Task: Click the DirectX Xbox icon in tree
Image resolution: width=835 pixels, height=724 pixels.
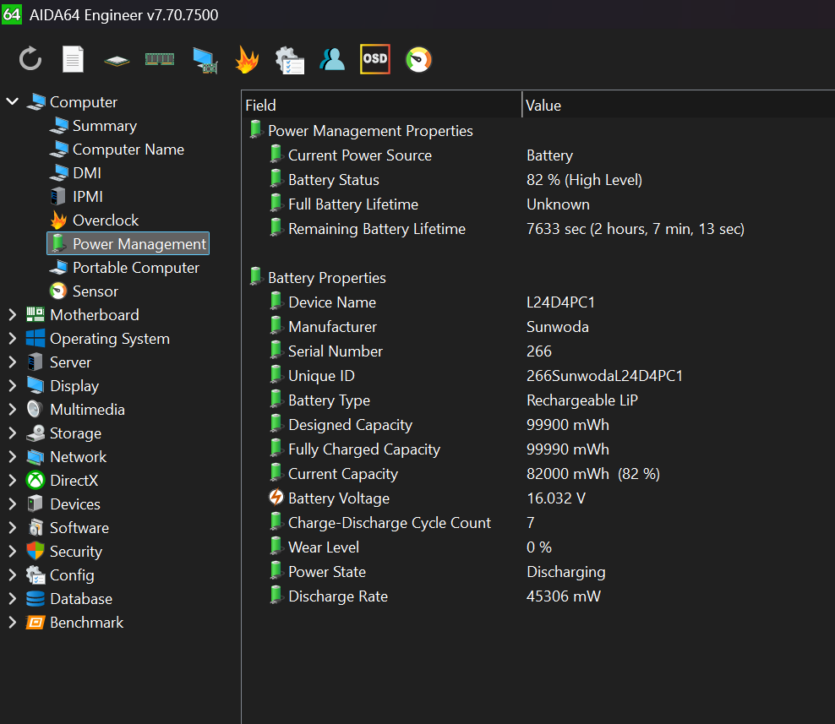Action: click(x=36, y=480)
